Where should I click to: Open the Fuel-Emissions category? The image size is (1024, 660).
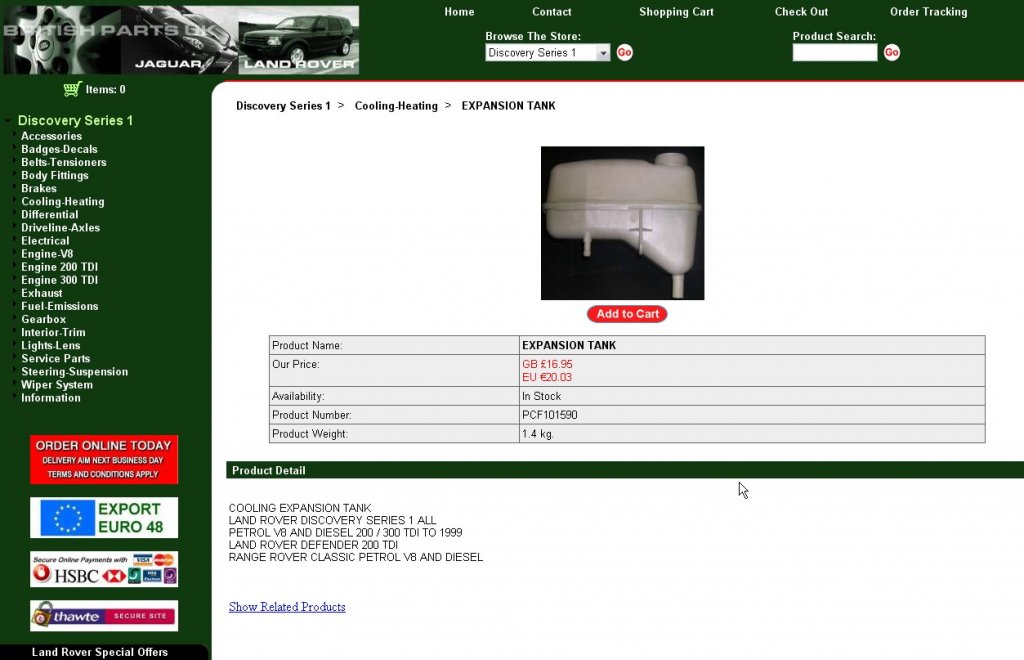point(59,306)
